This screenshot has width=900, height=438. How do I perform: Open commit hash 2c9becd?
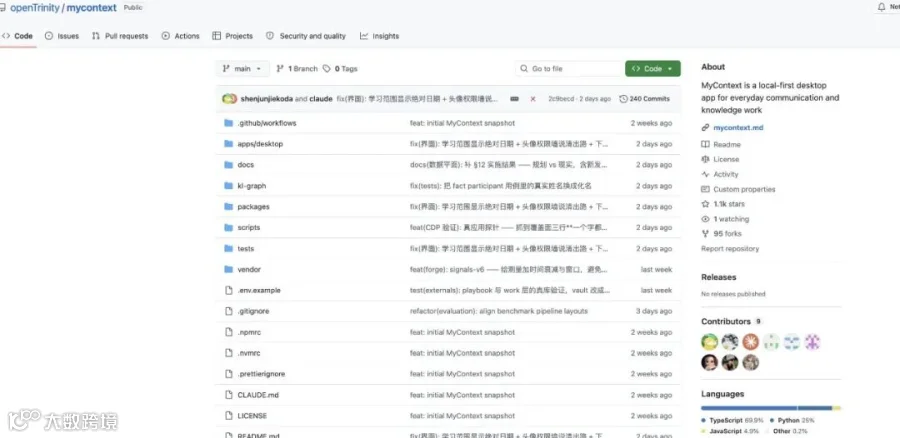pyautogui.click(x=562, y=99)
